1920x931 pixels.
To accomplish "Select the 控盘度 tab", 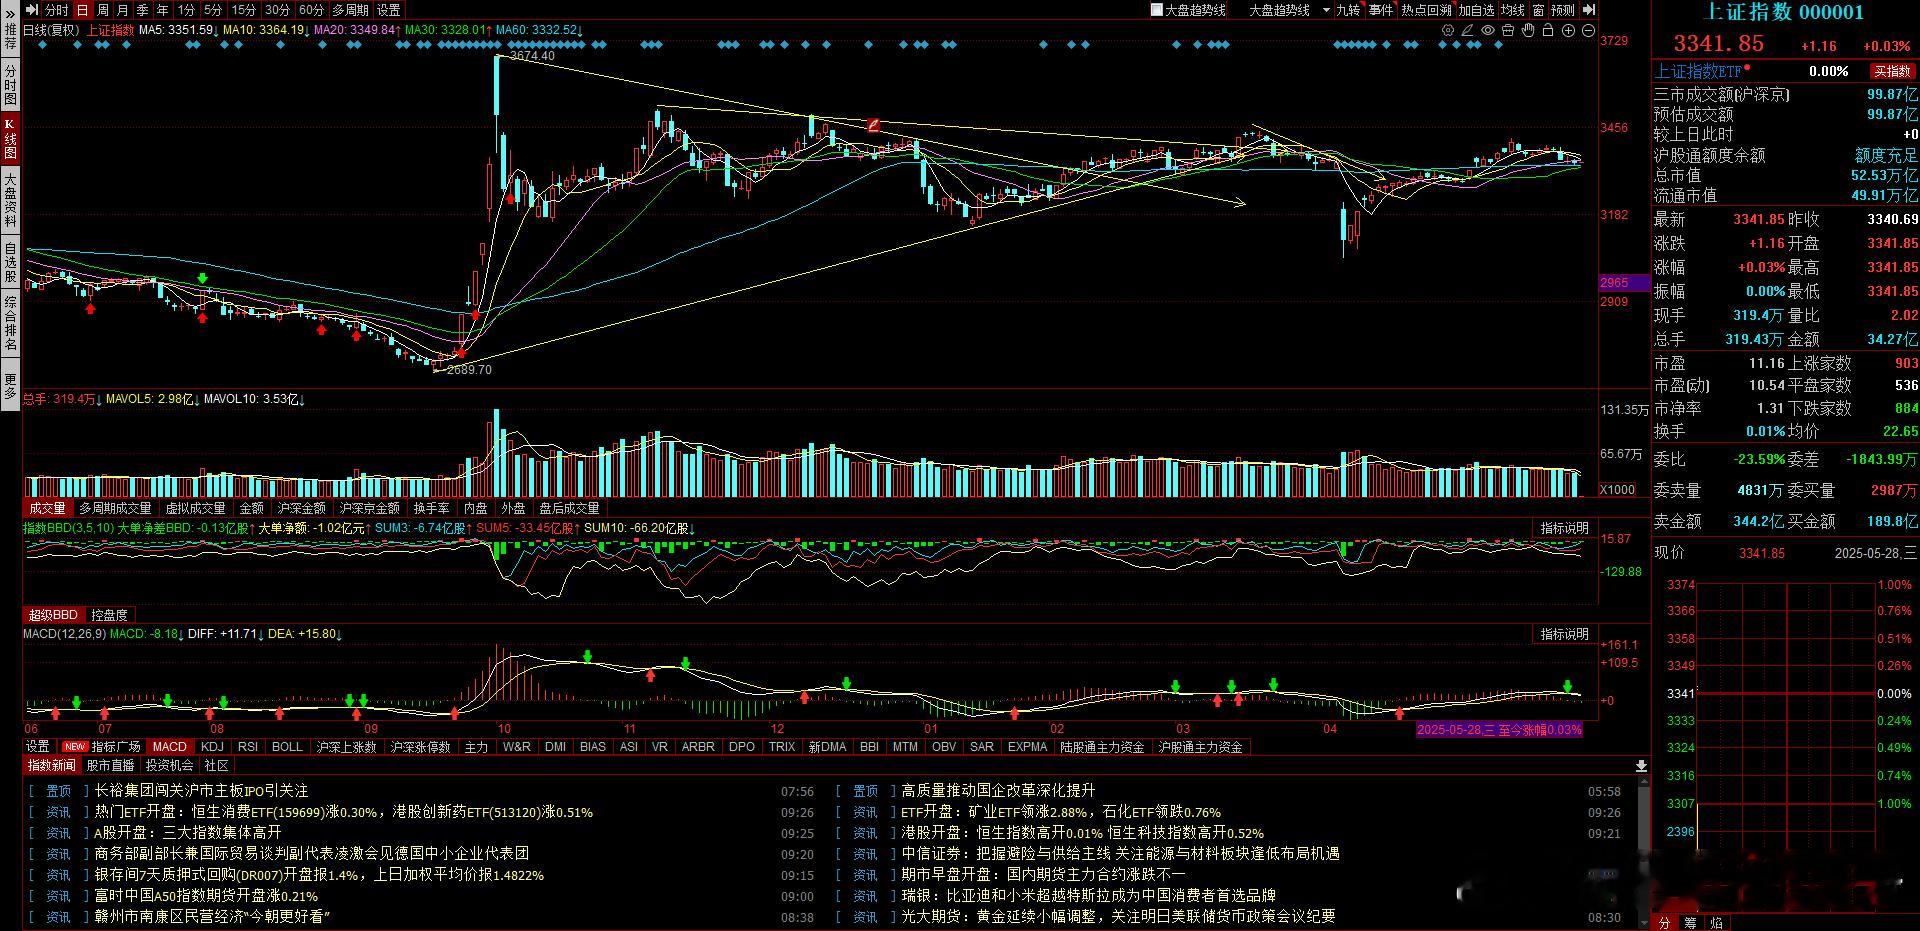I will click(109, 615).
